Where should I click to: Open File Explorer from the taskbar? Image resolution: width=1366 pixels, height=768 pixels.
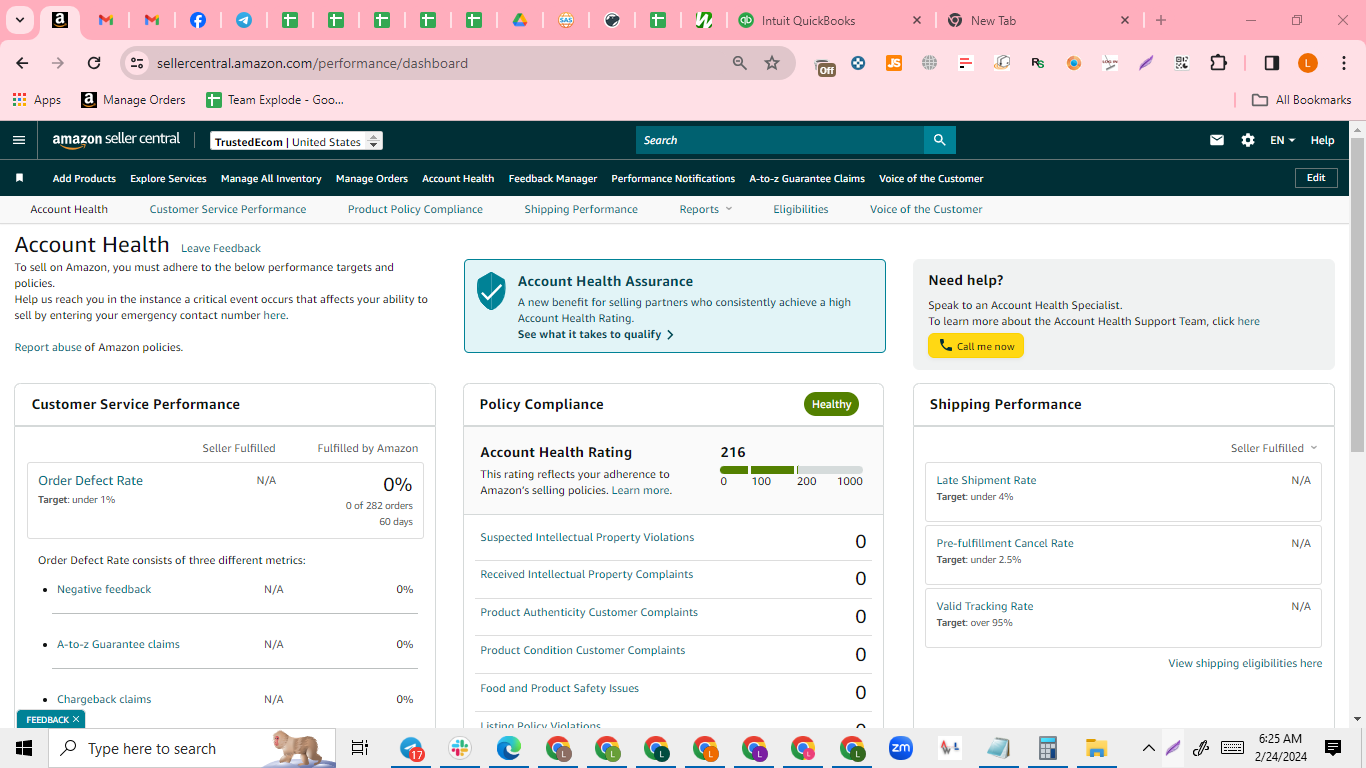pos(1097,748)
